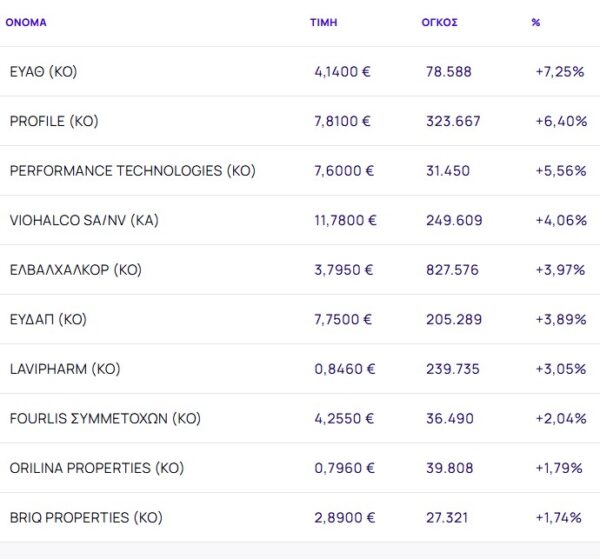Open PERFORMANCE TECHNOLOGIES (ΚΟ) stock
This screenshot has height=559, width=600.
pyautogui.click(x=132, y=171)
